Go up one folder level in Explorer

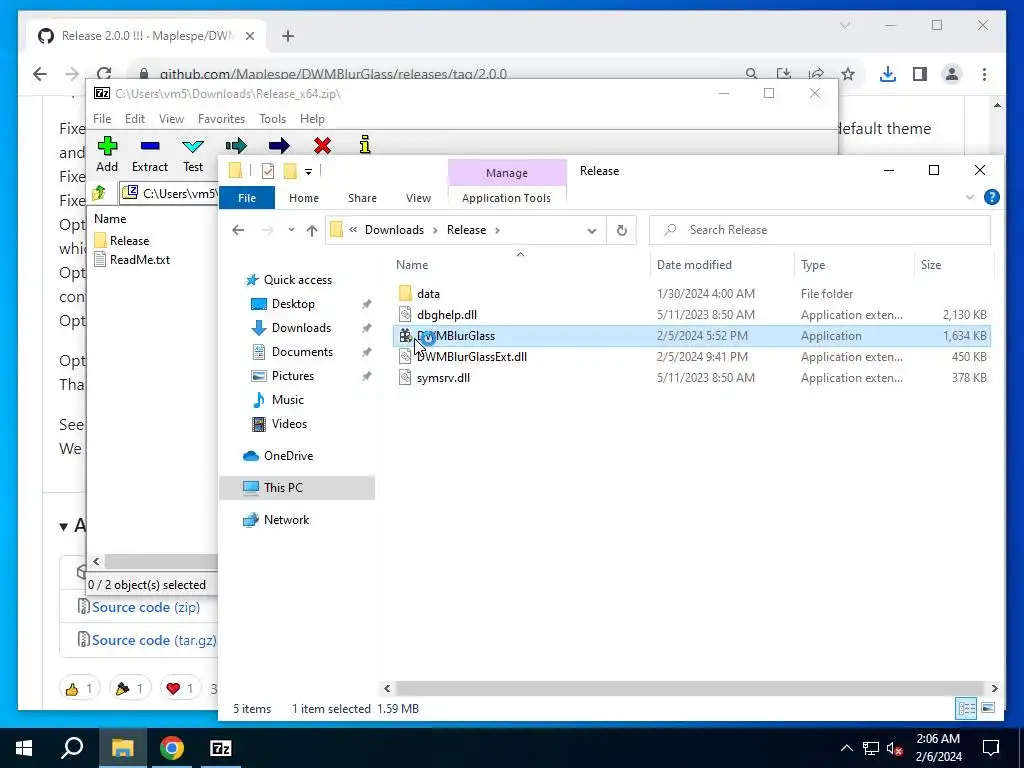(x=312, y=230)
